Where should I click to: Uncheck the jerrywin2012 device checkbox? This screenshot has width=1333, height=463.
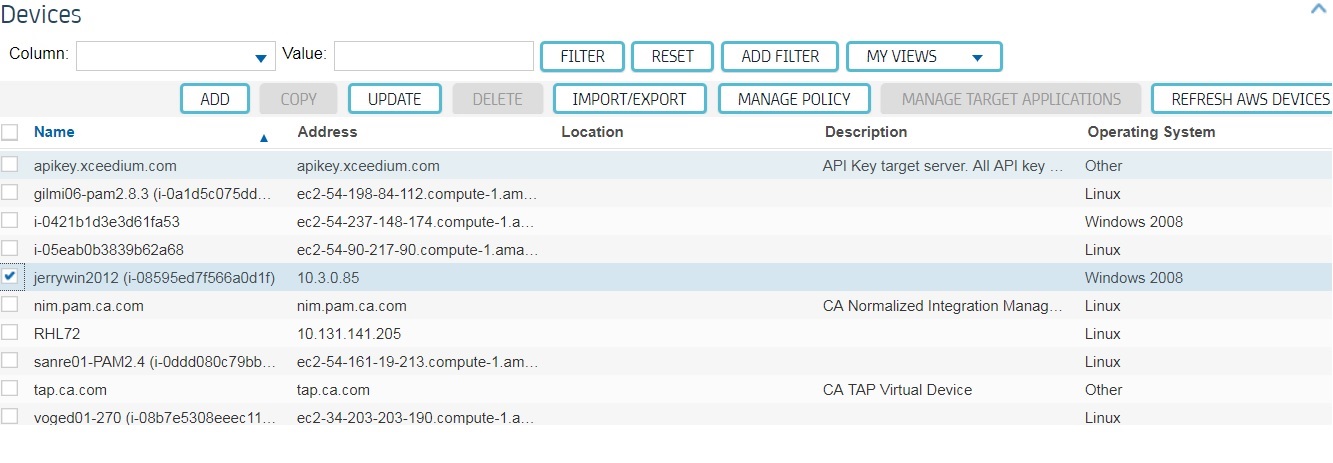click(x=10, y=276)
